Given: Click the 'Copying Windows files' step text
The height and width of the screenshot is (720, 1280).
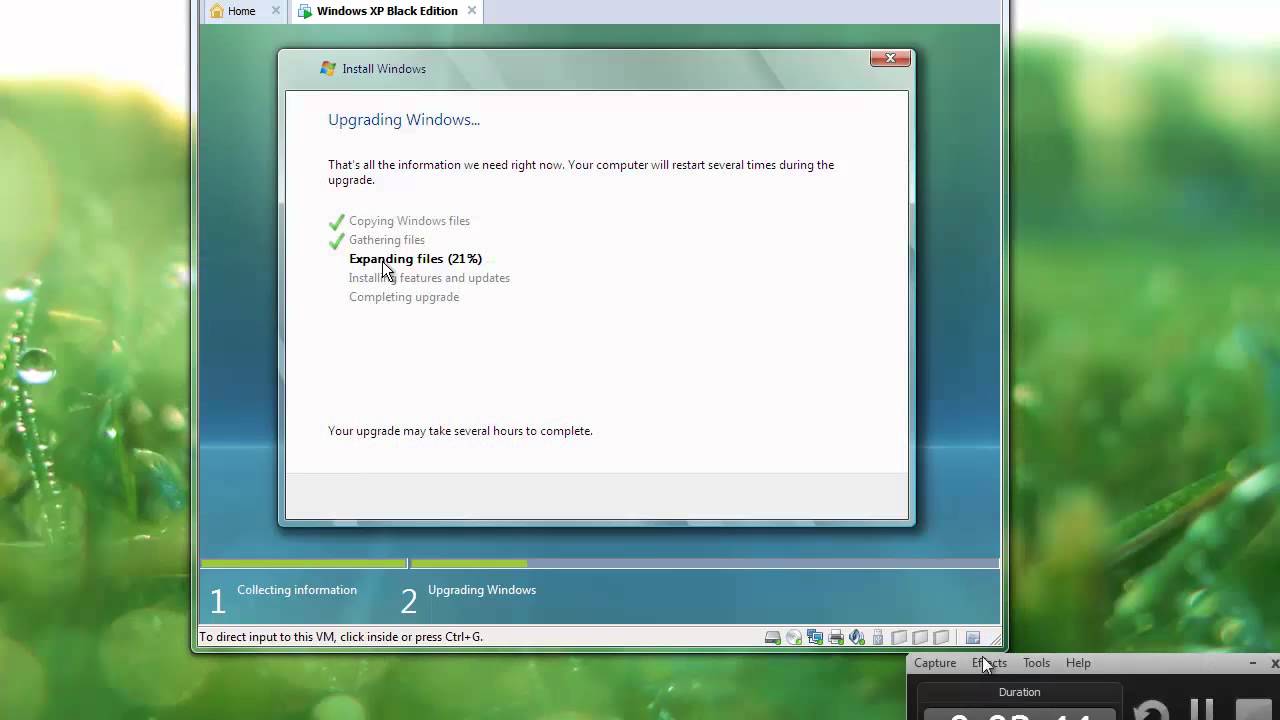Looking at the screenshot, I should click(x=409, y=221).
